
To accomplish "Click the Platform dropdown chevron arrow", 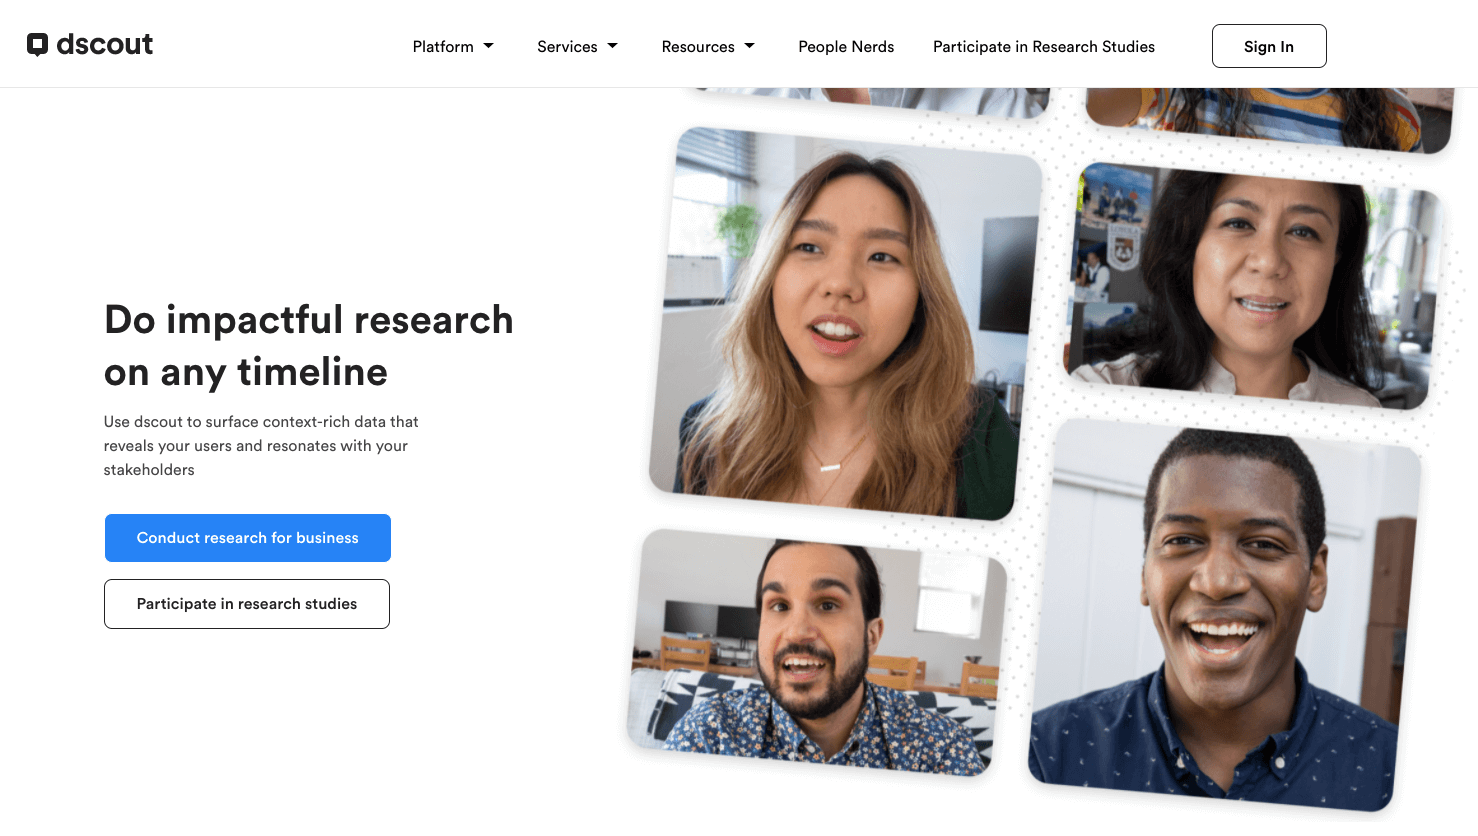I will click(x=489, y=46).
